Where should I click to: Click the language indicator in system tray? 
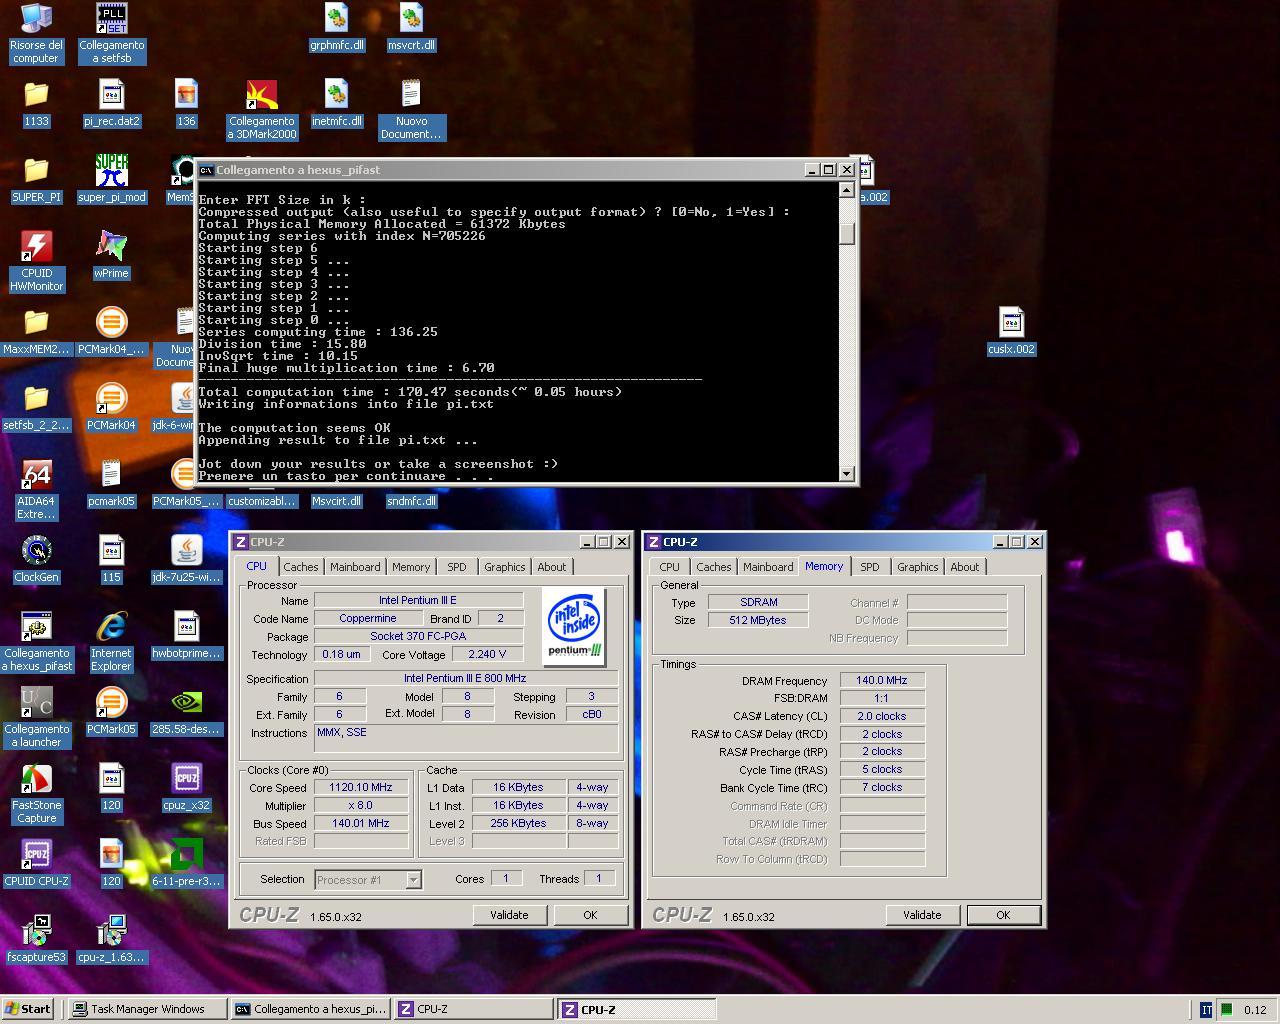(1206, 1010)
